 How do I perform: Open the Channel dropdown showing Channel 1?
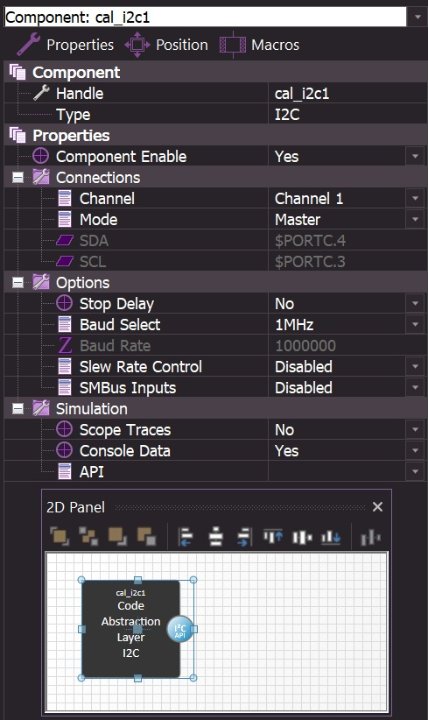tap(415, 198)
